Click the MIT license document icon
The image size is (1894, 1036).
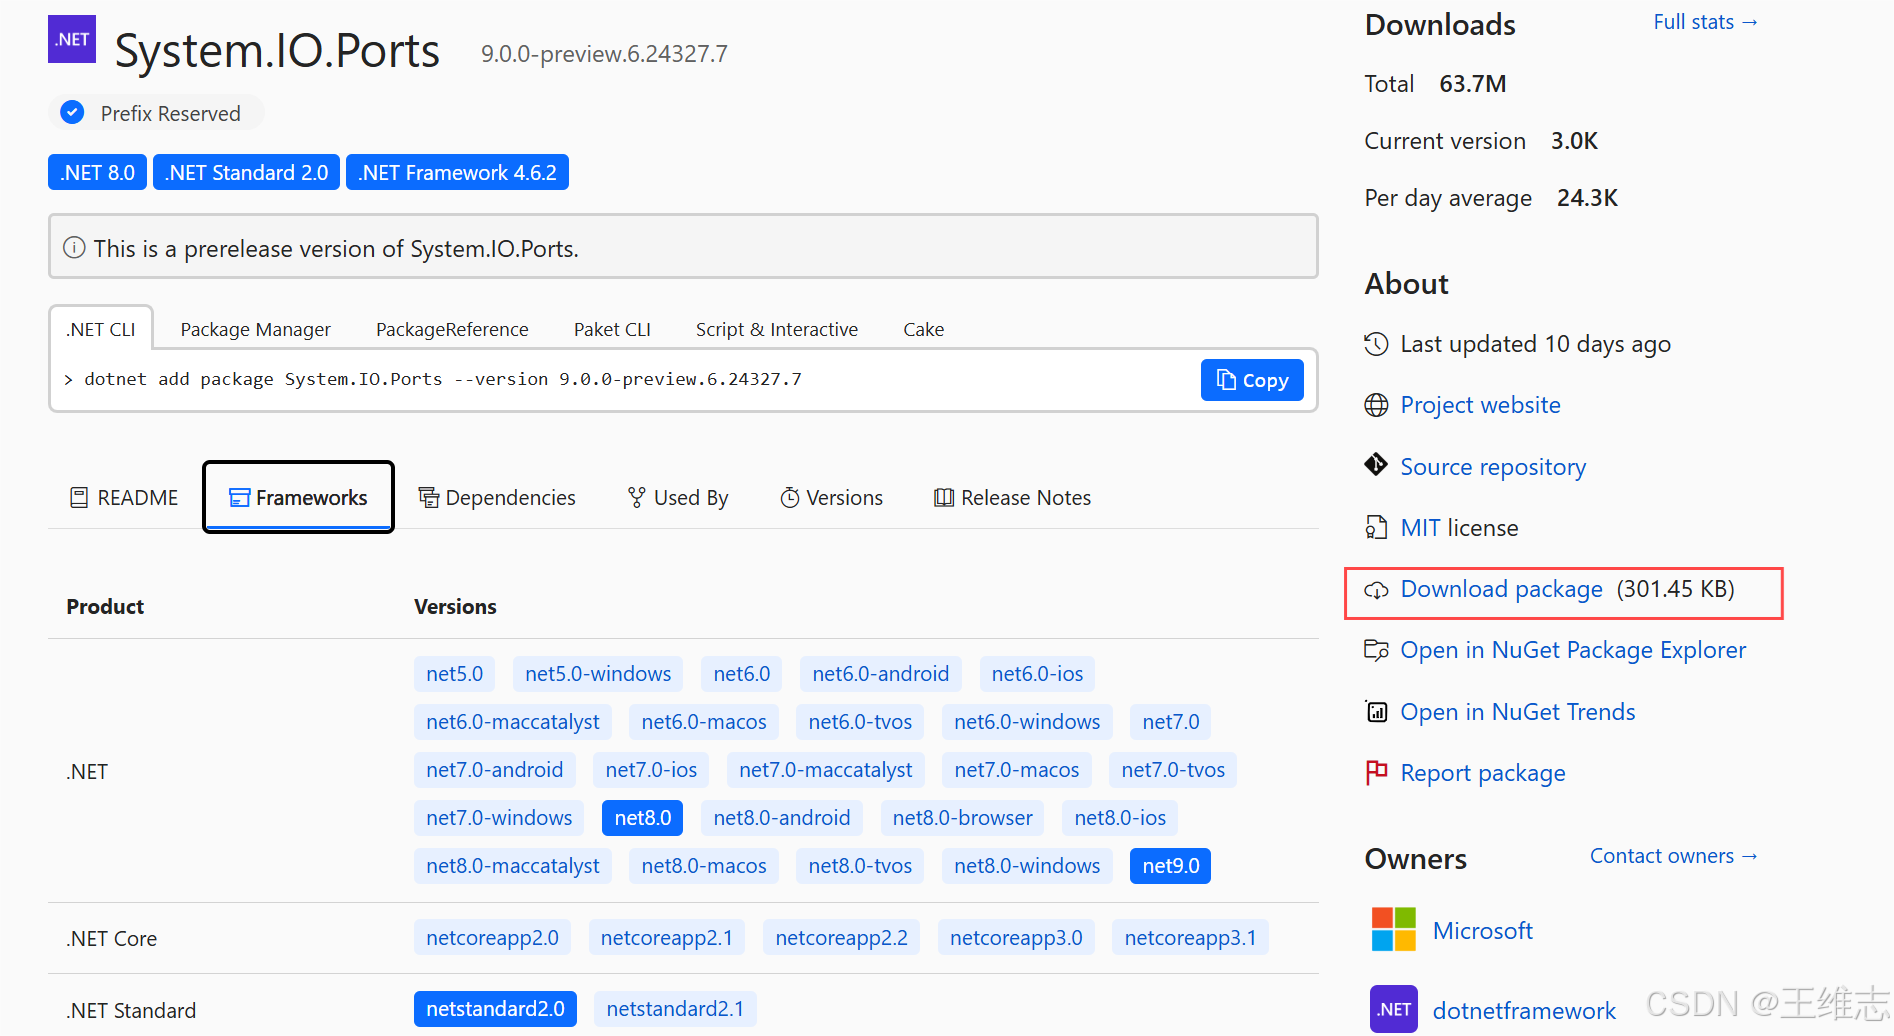(x=1376, y=527)
